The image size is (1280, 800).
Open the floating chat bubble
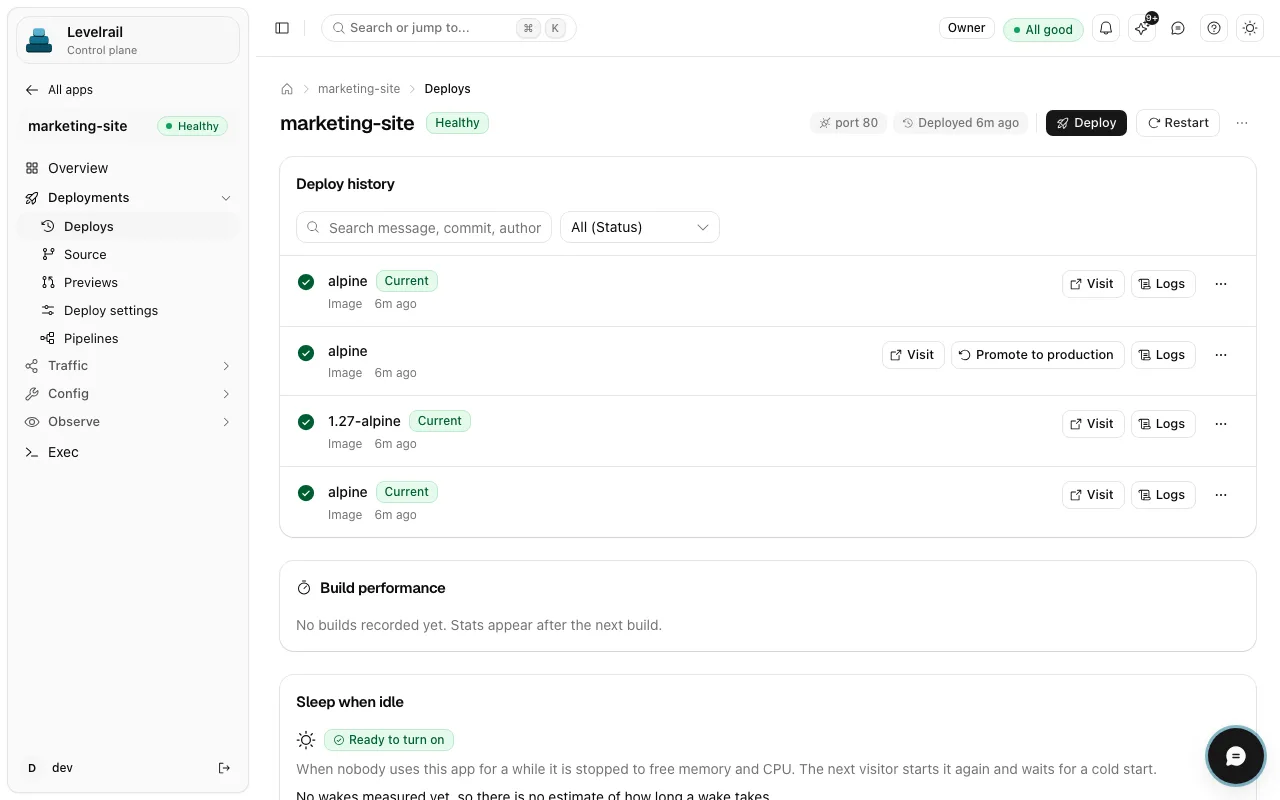tap(1236, 756)
